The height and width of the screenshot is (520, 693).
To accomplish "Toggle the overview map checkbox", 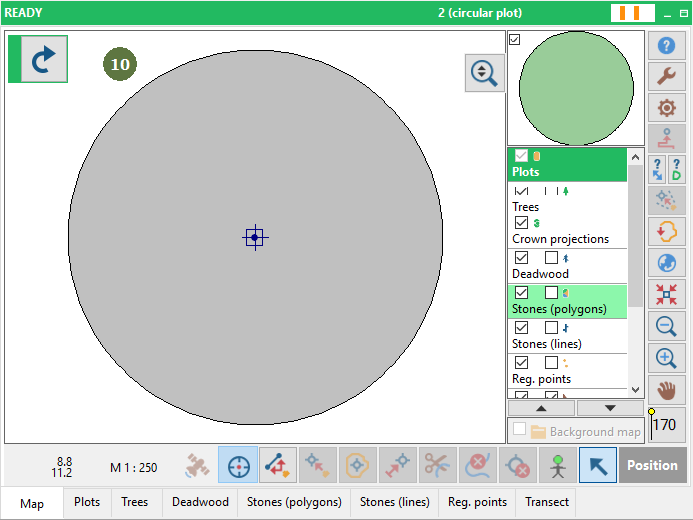I will tap(514, 39).
